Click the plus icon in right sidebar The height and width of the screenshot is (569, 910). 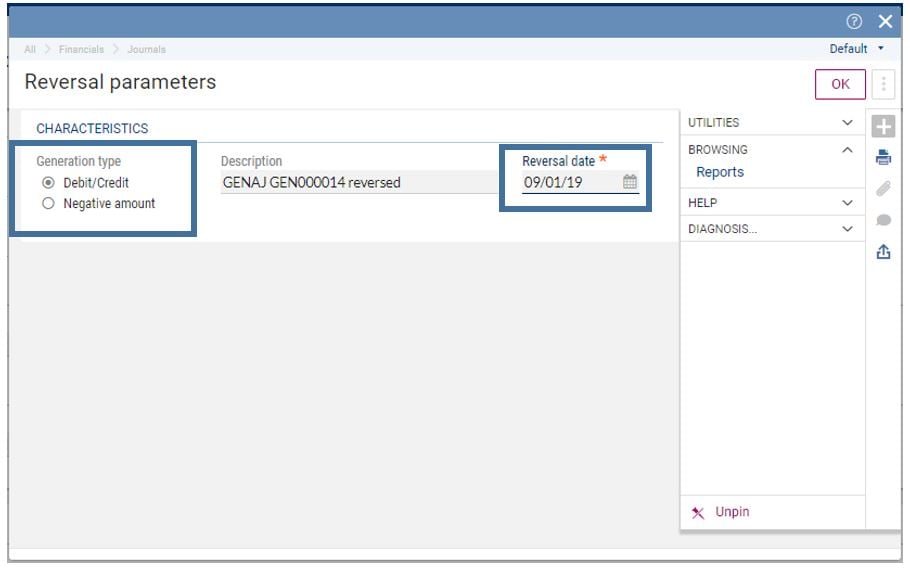(x=883, y=127)
